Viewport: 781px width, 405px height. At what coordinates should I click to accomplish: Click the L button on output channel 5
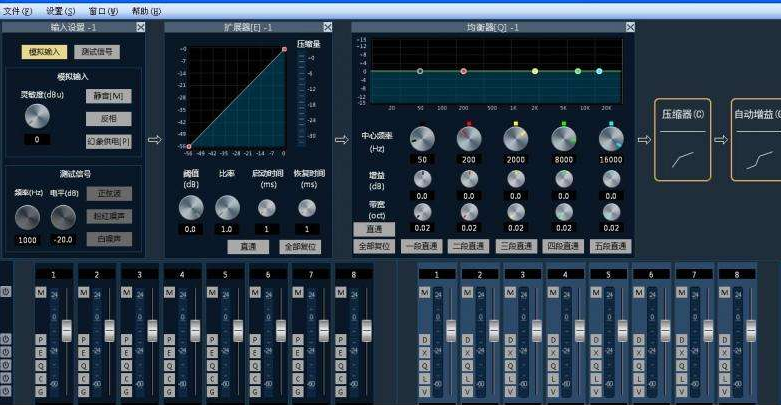pos(596,379)
